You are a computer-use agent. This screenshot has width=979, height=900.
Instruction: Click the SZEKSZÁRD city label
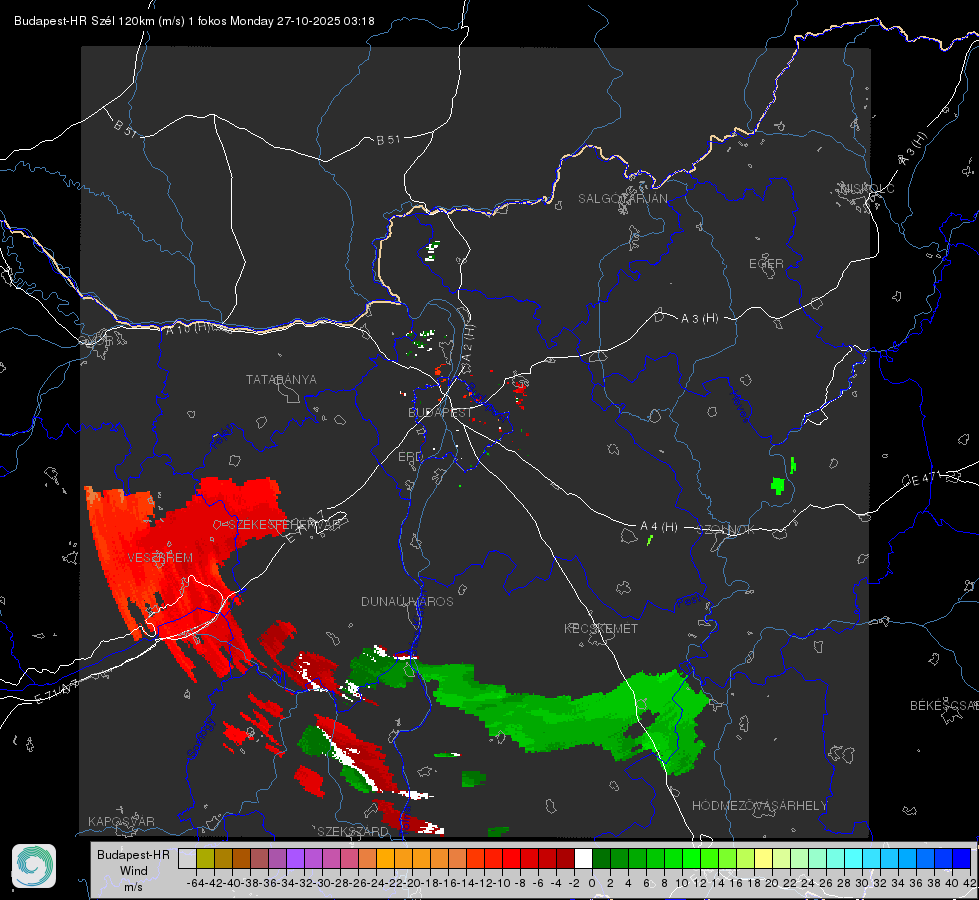pyautogui.click(x=353, y=831)
